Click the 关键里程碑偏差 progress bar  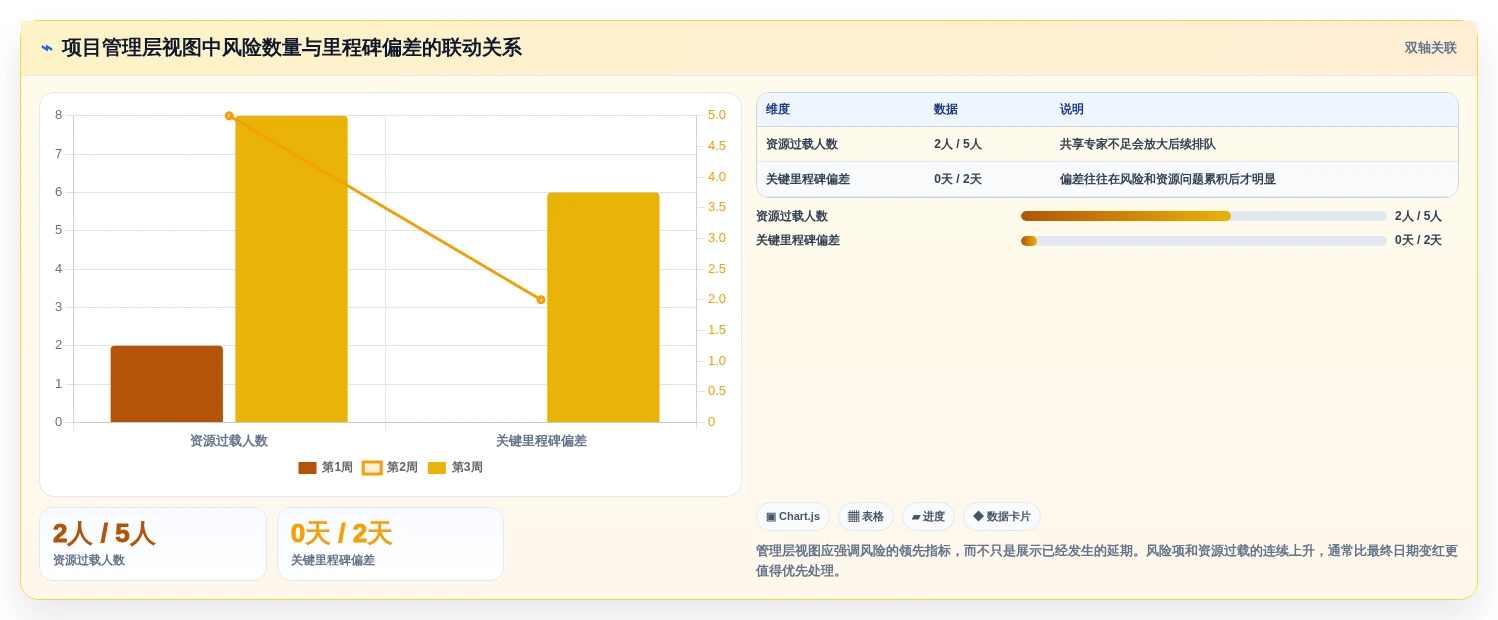(1204, 240)
